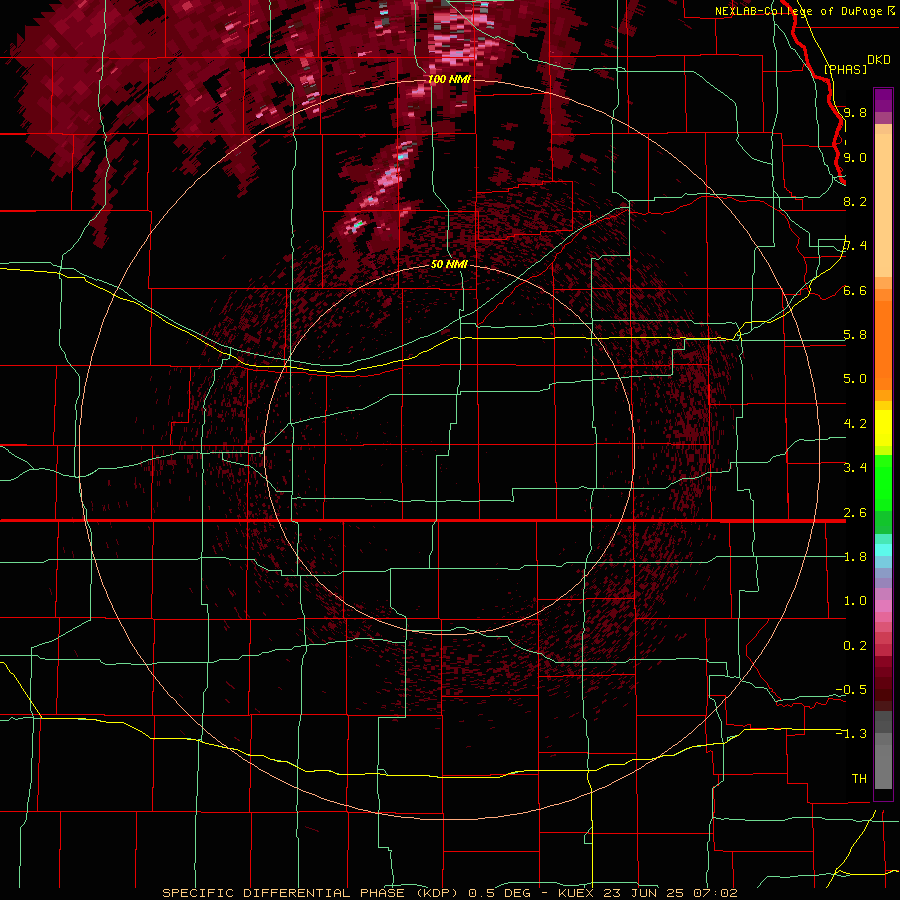This screenshot has width=900, height=900.
Task: Click the 9.0 scale value
Action: [x=855, y=157]
